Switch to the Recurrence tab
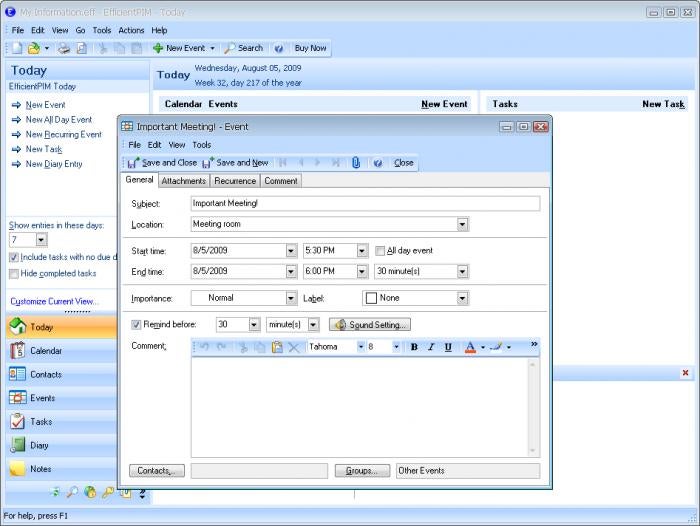Viewport: 700px width, 526px height. 235,181
